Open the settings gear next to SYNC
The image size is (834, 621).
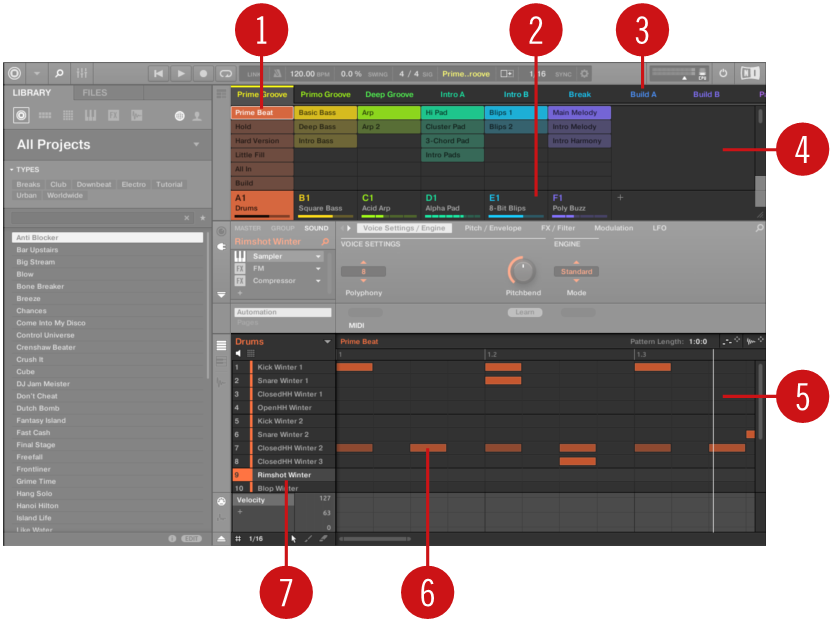tap(584, 74)
